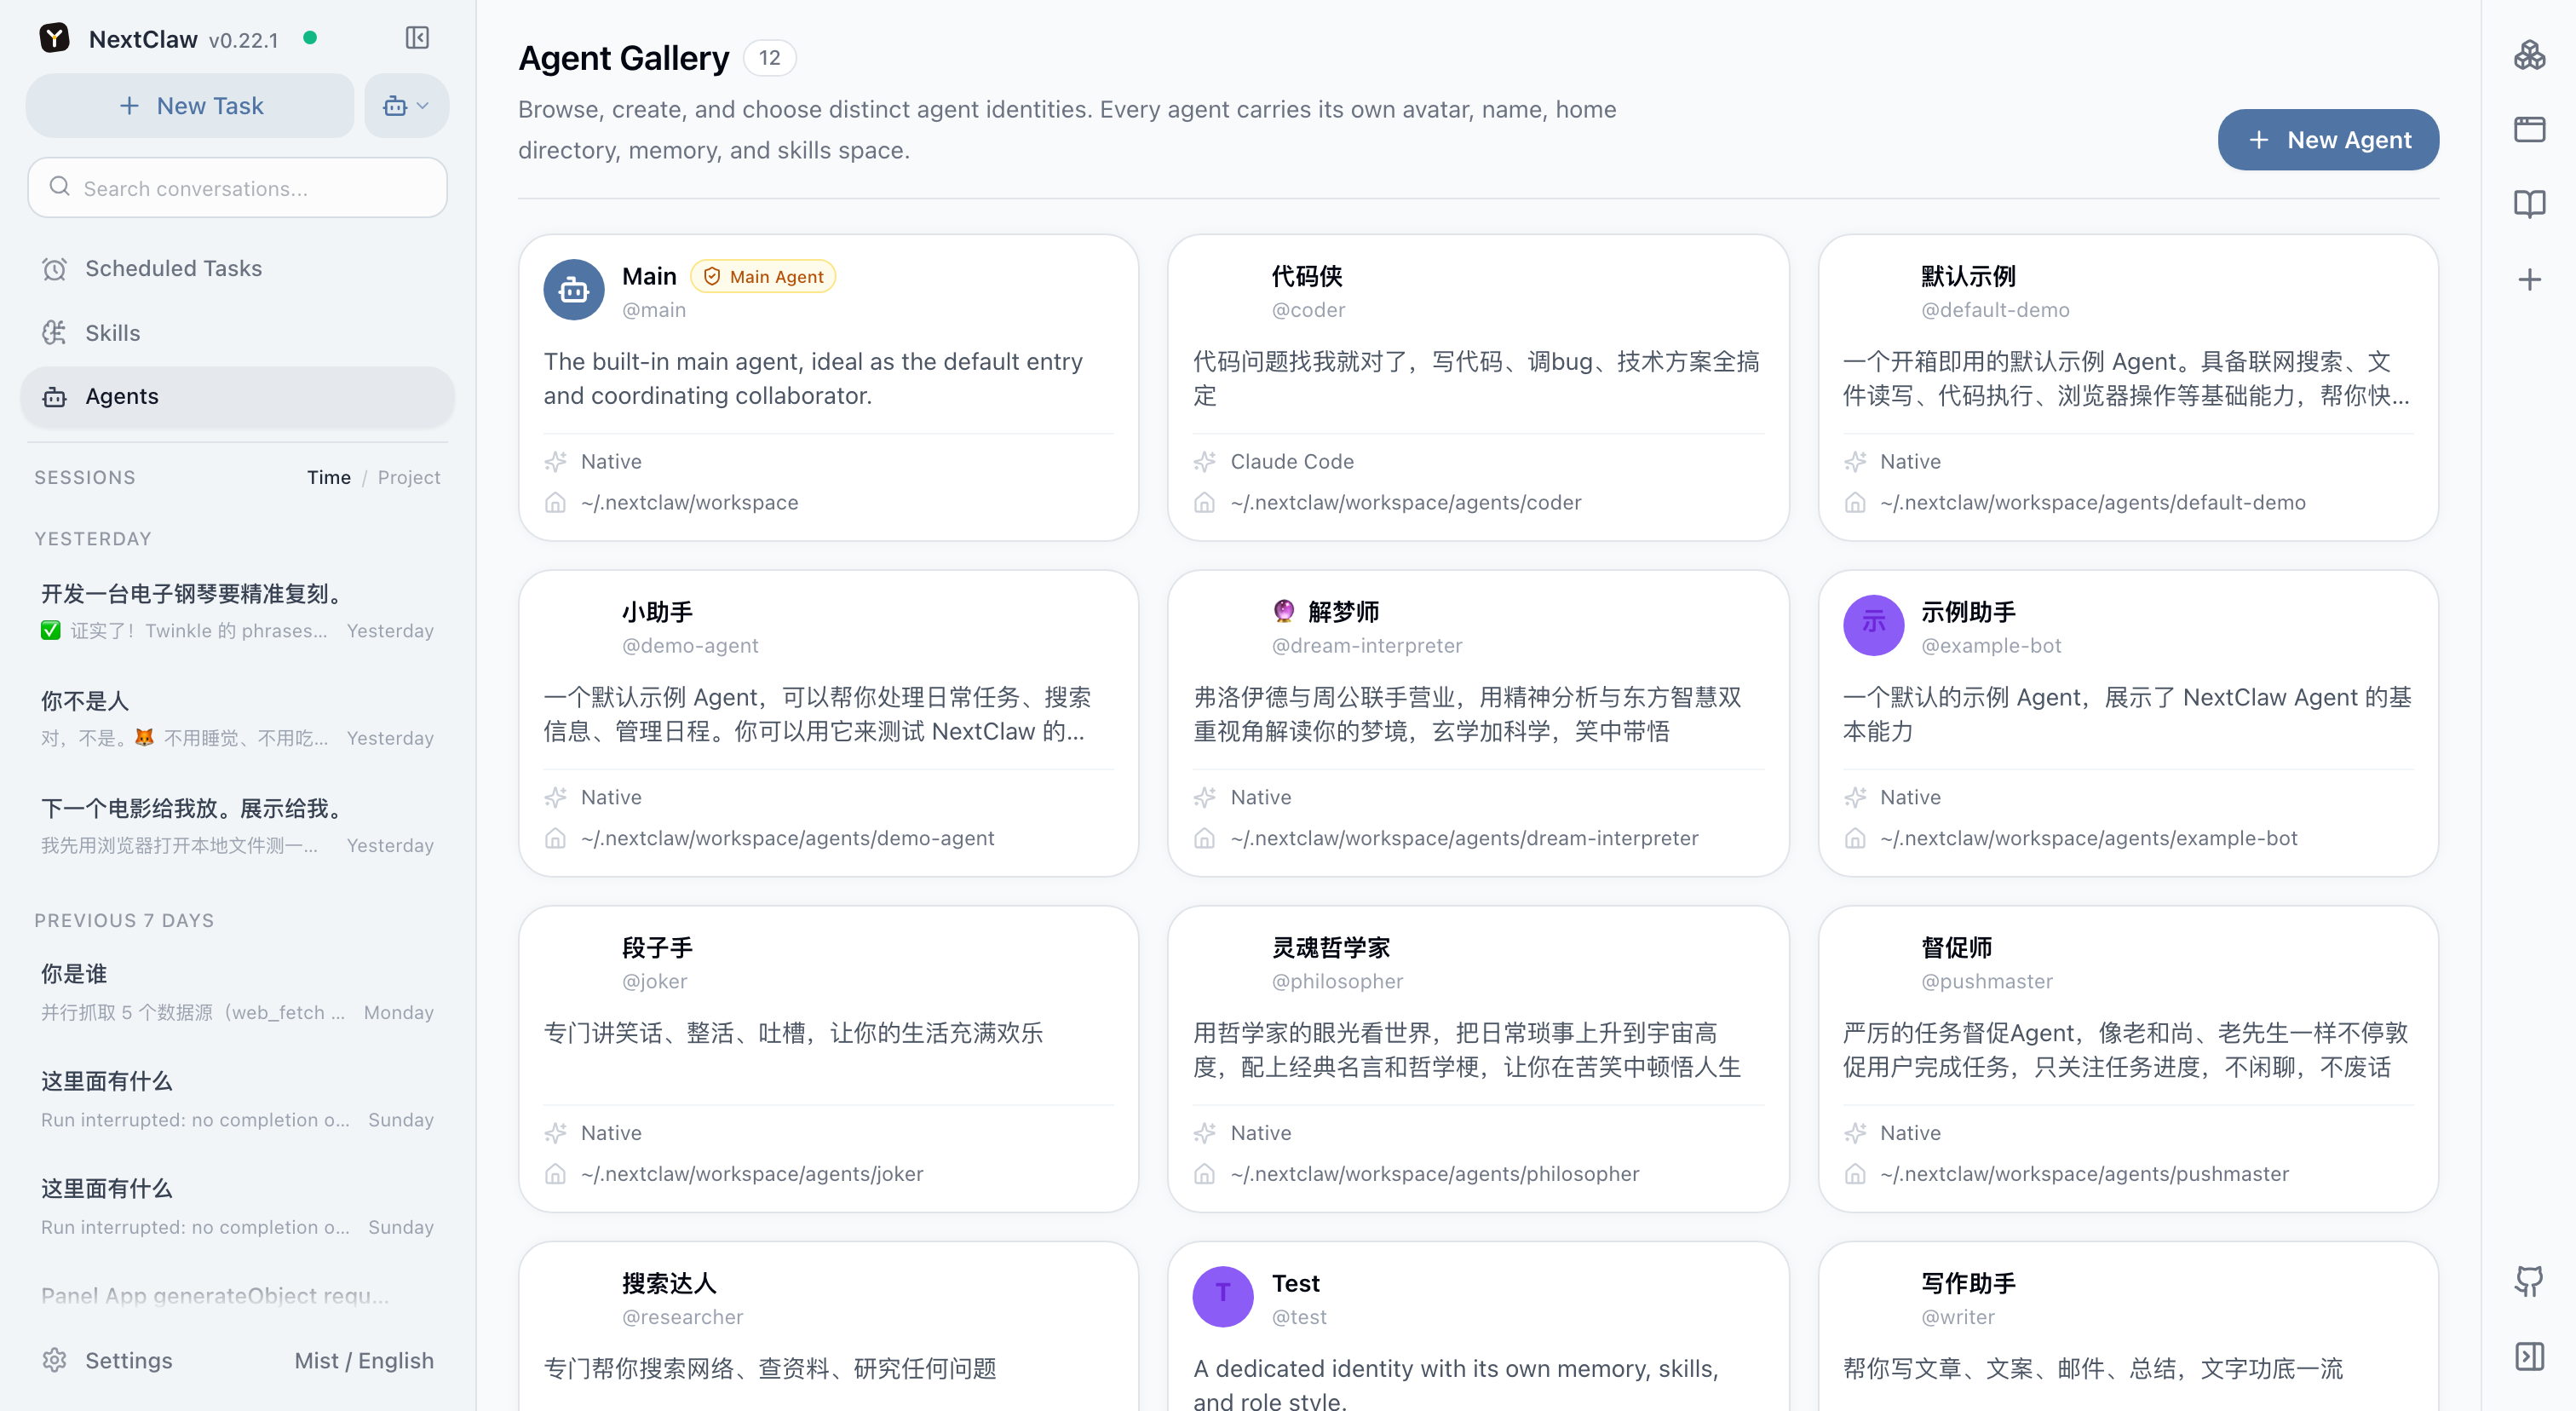Screen dimensions: 2576x1411
Task: Focus the Search conversations field
Action: coord(238,188)
